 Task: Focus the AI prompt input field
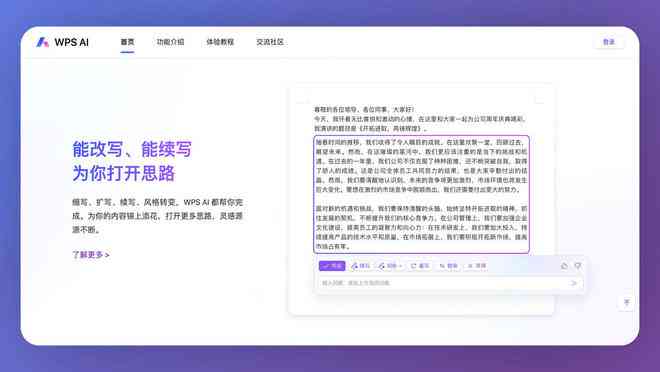click(x=450, y=283)
